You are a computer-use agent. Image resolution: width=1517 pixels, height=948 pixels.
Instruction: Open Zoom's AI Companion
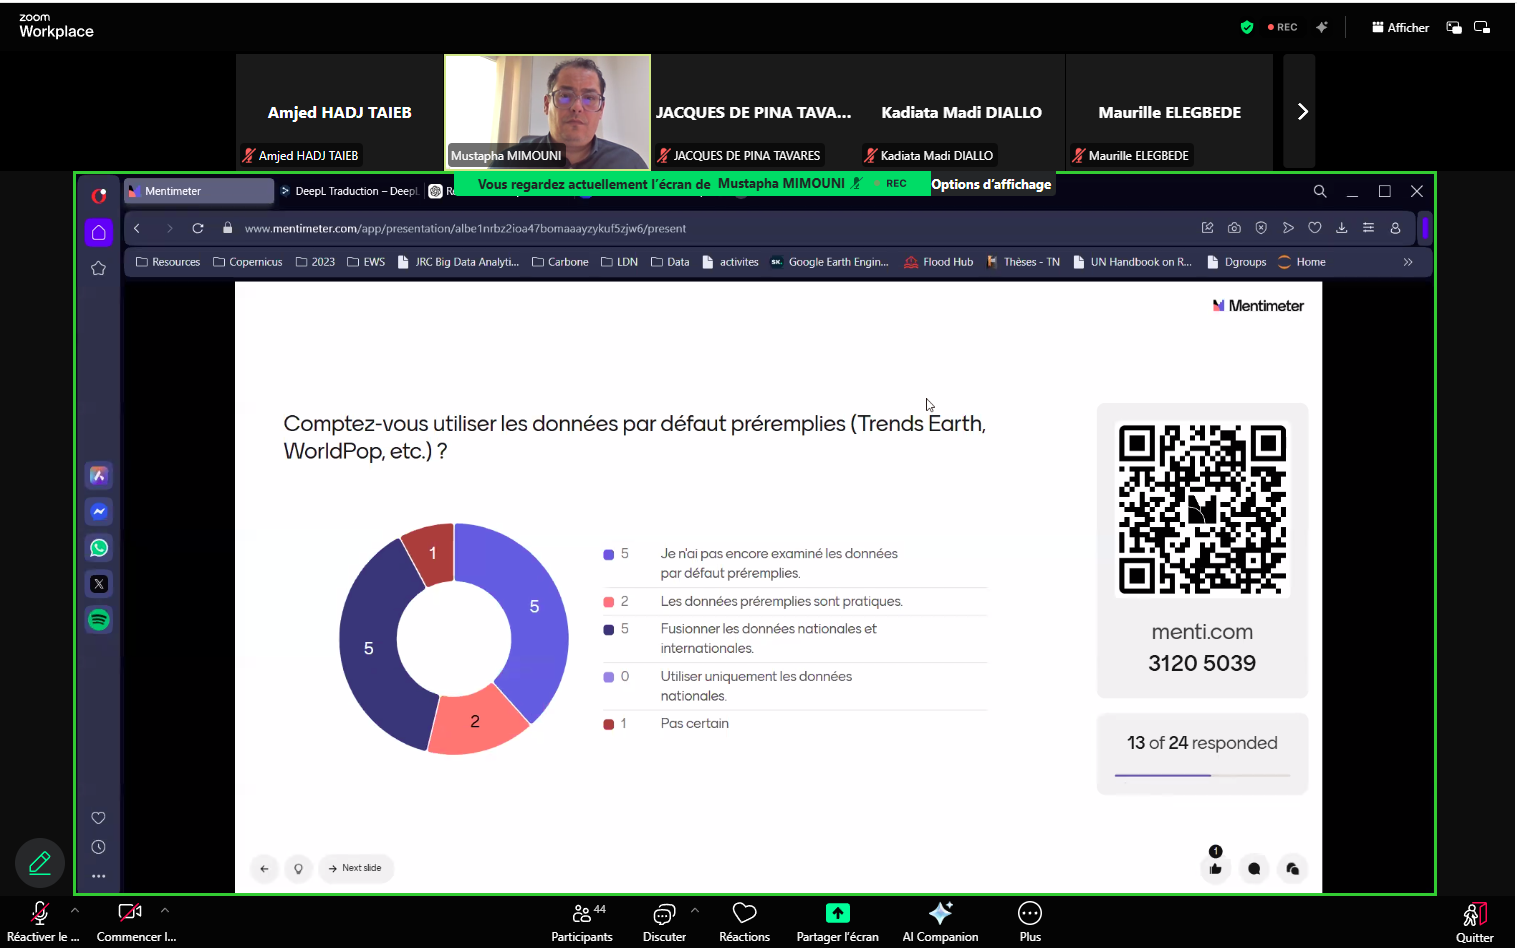[x=939, y=921]
